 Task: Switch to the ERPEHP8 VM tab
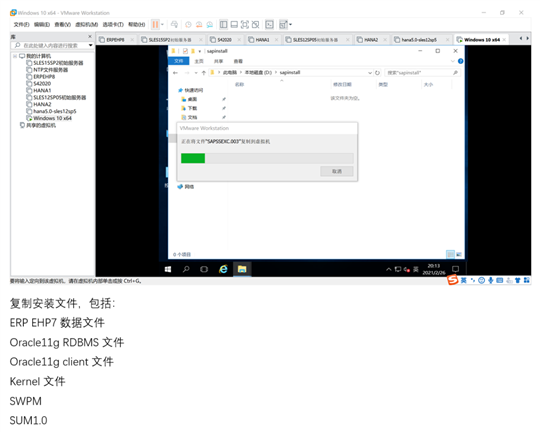(115, 40)
